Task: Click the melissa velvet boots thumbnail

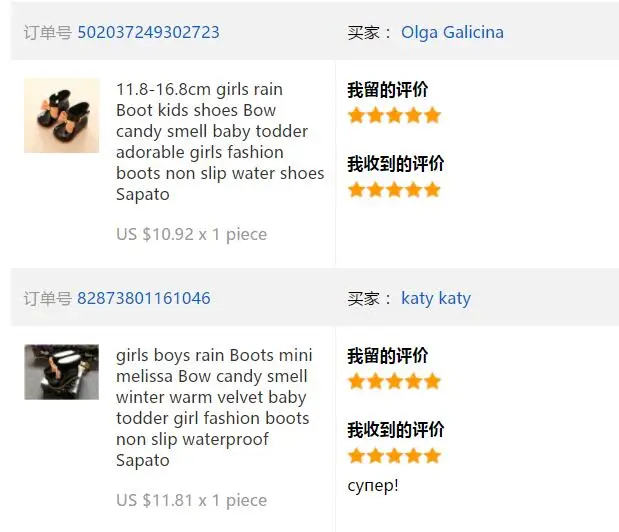Action: point(62,372)
